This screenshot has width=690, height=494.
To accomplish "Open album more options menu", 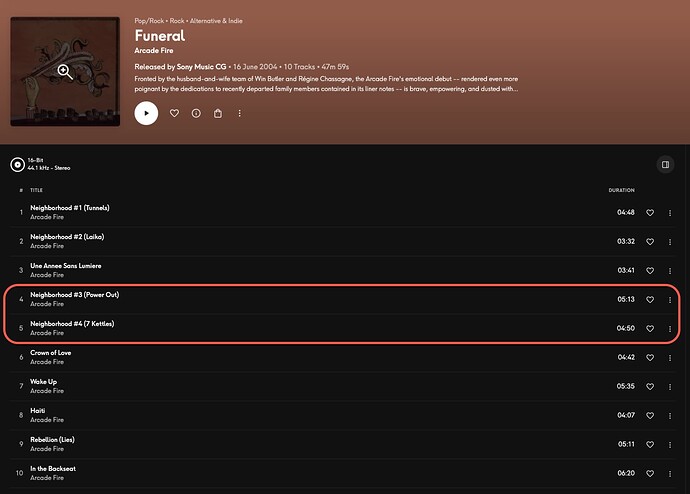I will click(x=239, y=113).
